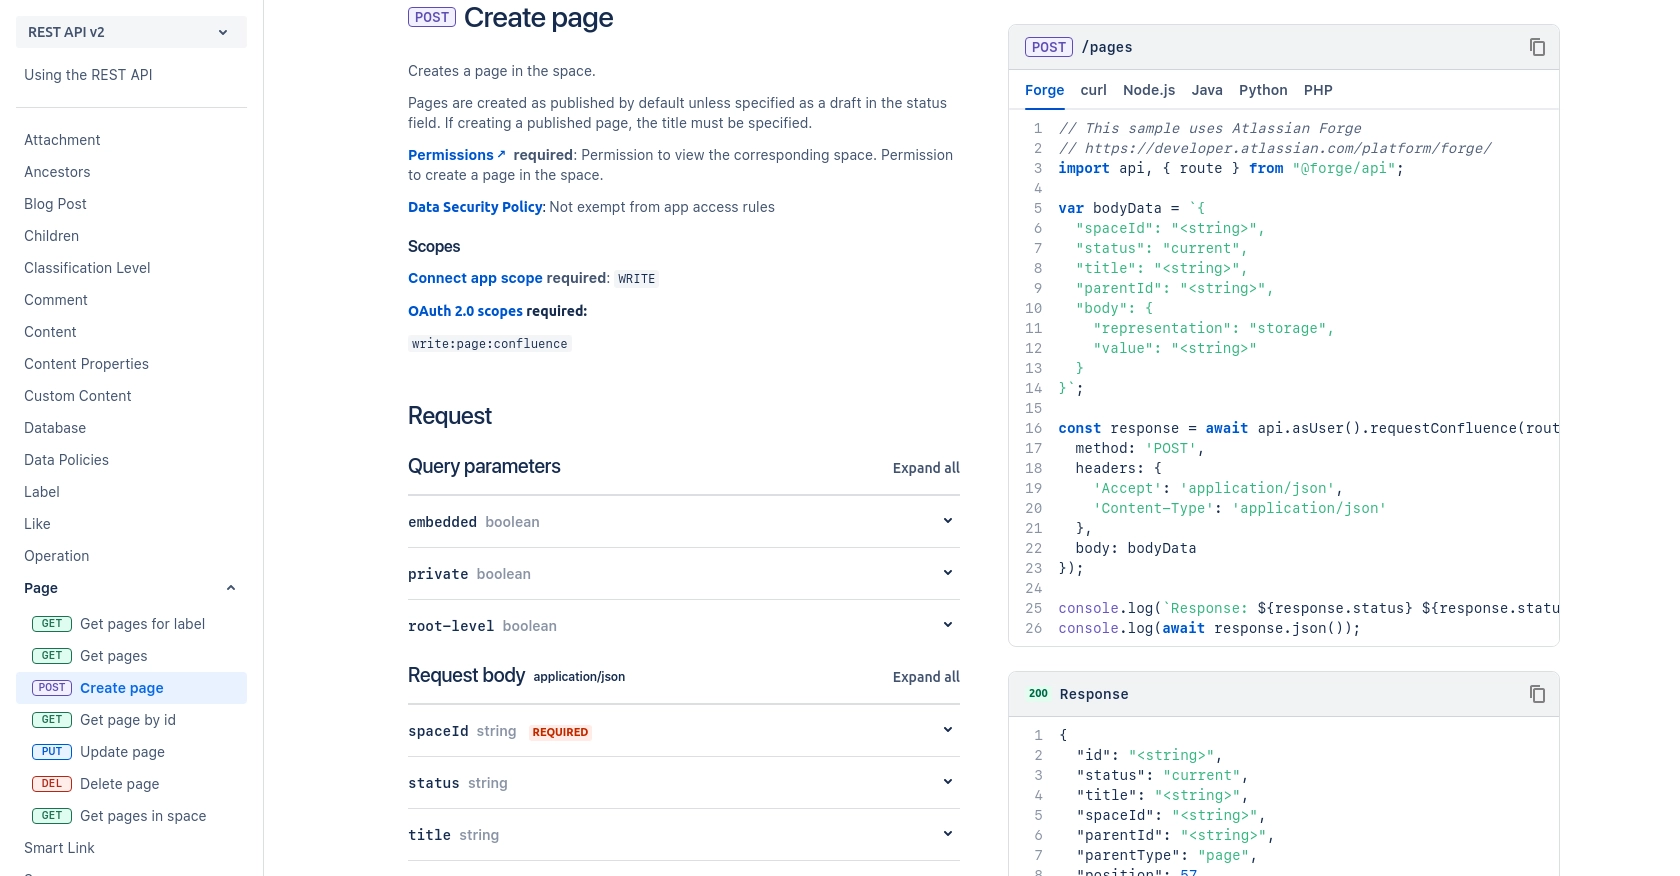
Task: Expand all Query parameters
Action: point(926,468)
